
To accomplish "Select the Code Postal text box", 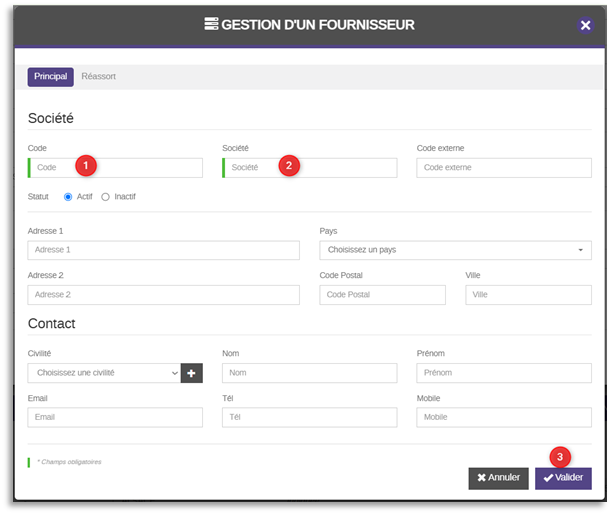I will (x=382, y=295).
